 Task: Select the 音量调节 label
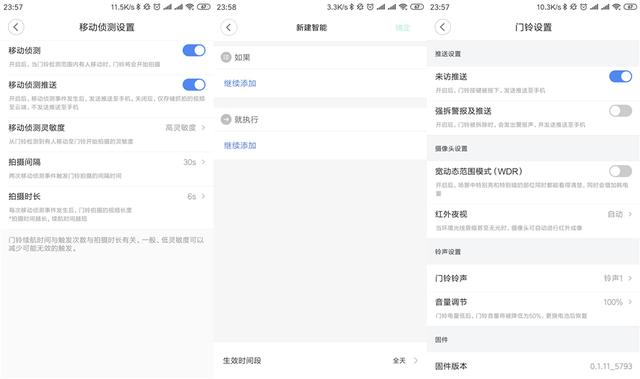coord(451,302)
